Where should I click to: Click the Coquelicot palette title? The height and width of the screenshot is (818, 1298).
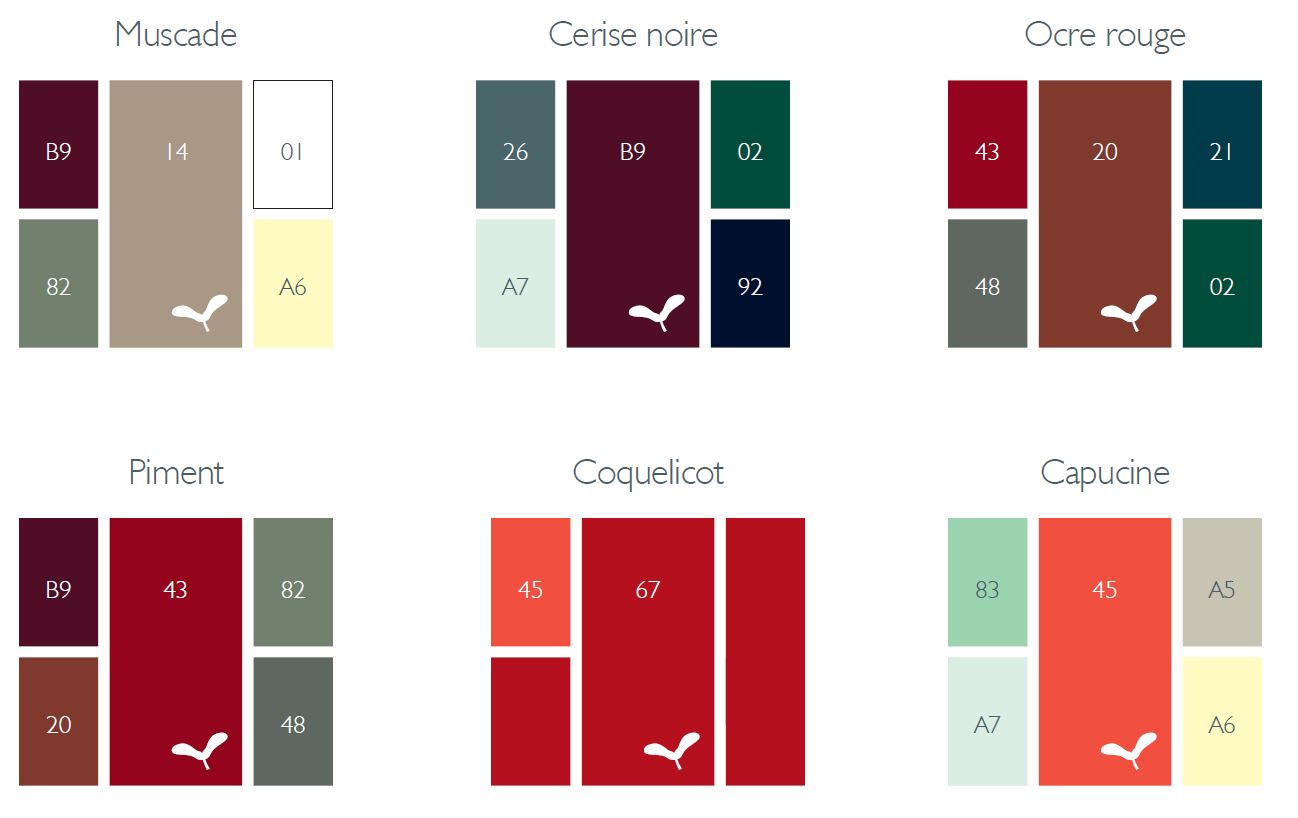tap(648, 472)
